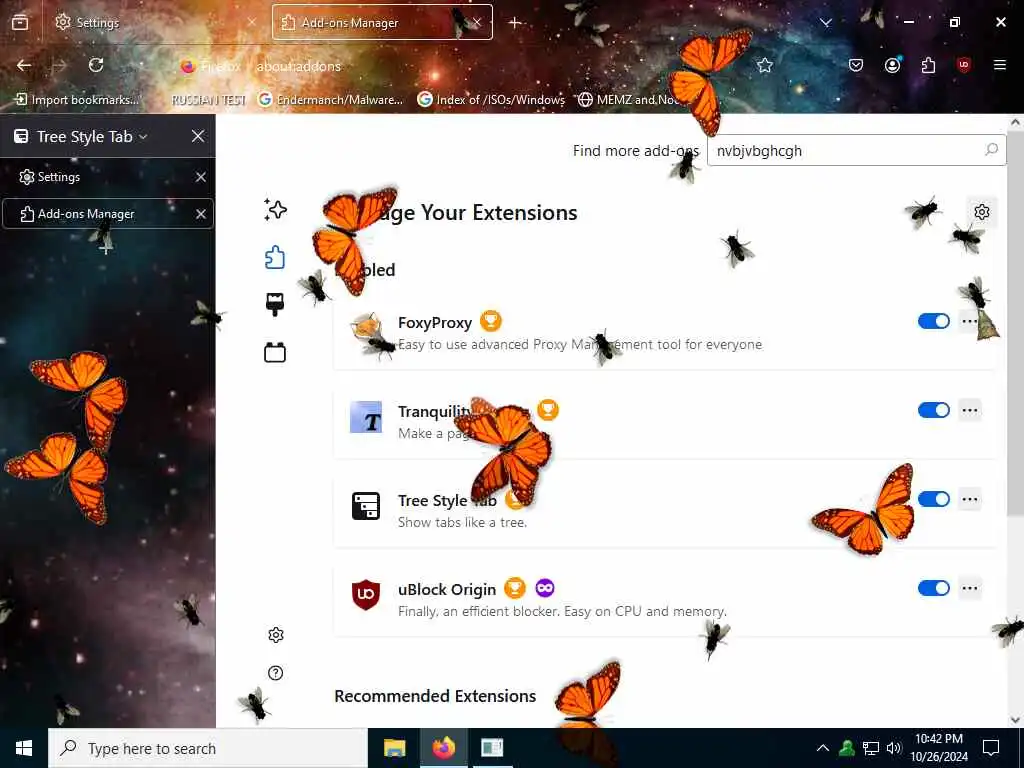
Task: Switch to the Settings tab in the tab bar
Action: 155,23
